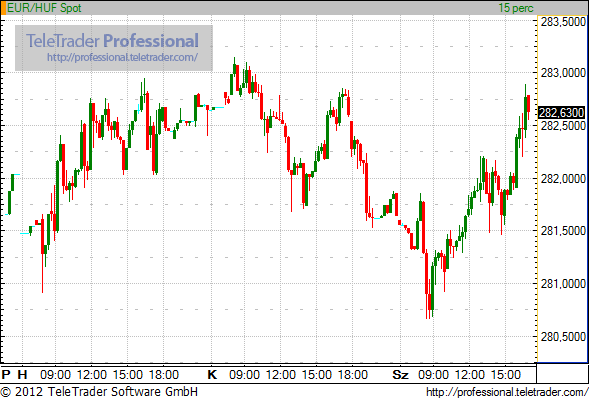589x401 pixels.
Task: Select the 281,0000 price axis label
Action: 563,283
